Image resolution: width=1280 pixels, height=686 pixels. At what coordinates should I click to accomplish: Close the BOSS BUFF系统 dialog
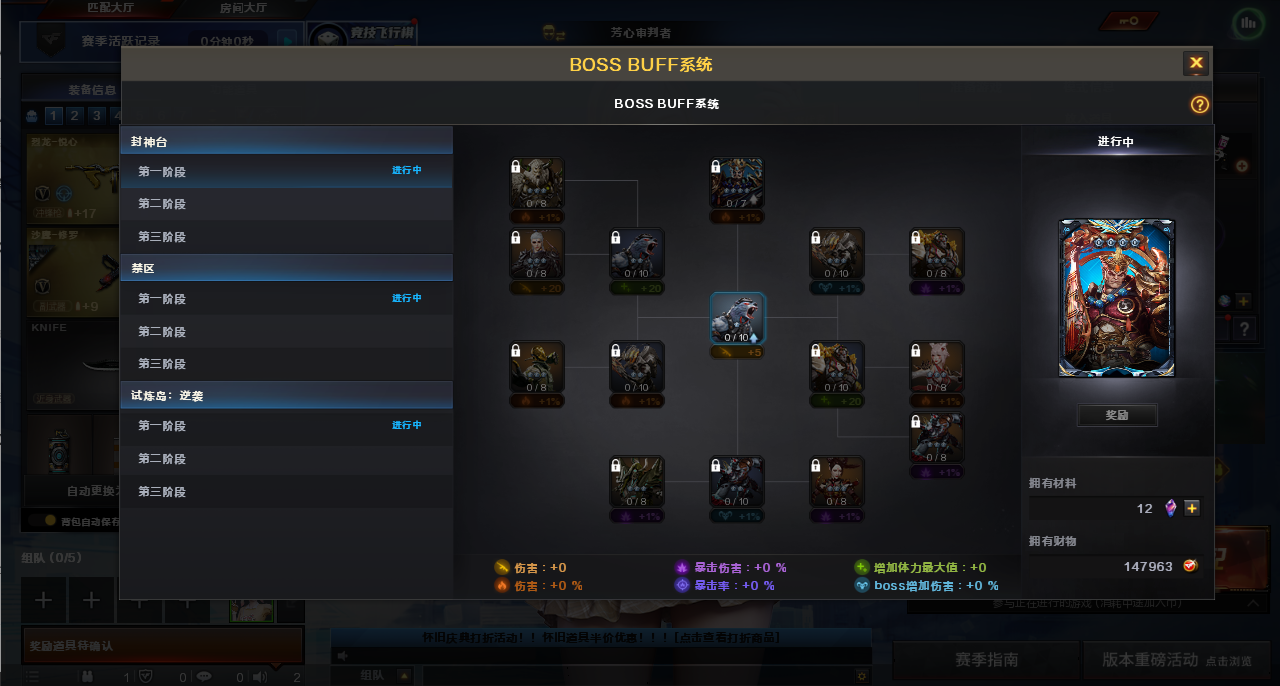(x=1196, y=64)
